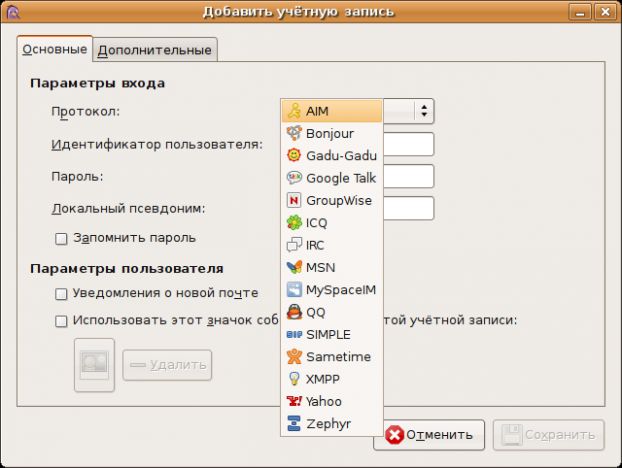Click the Bonjour protocol icon
Screen dimensions: 622x468
(294, 133)
